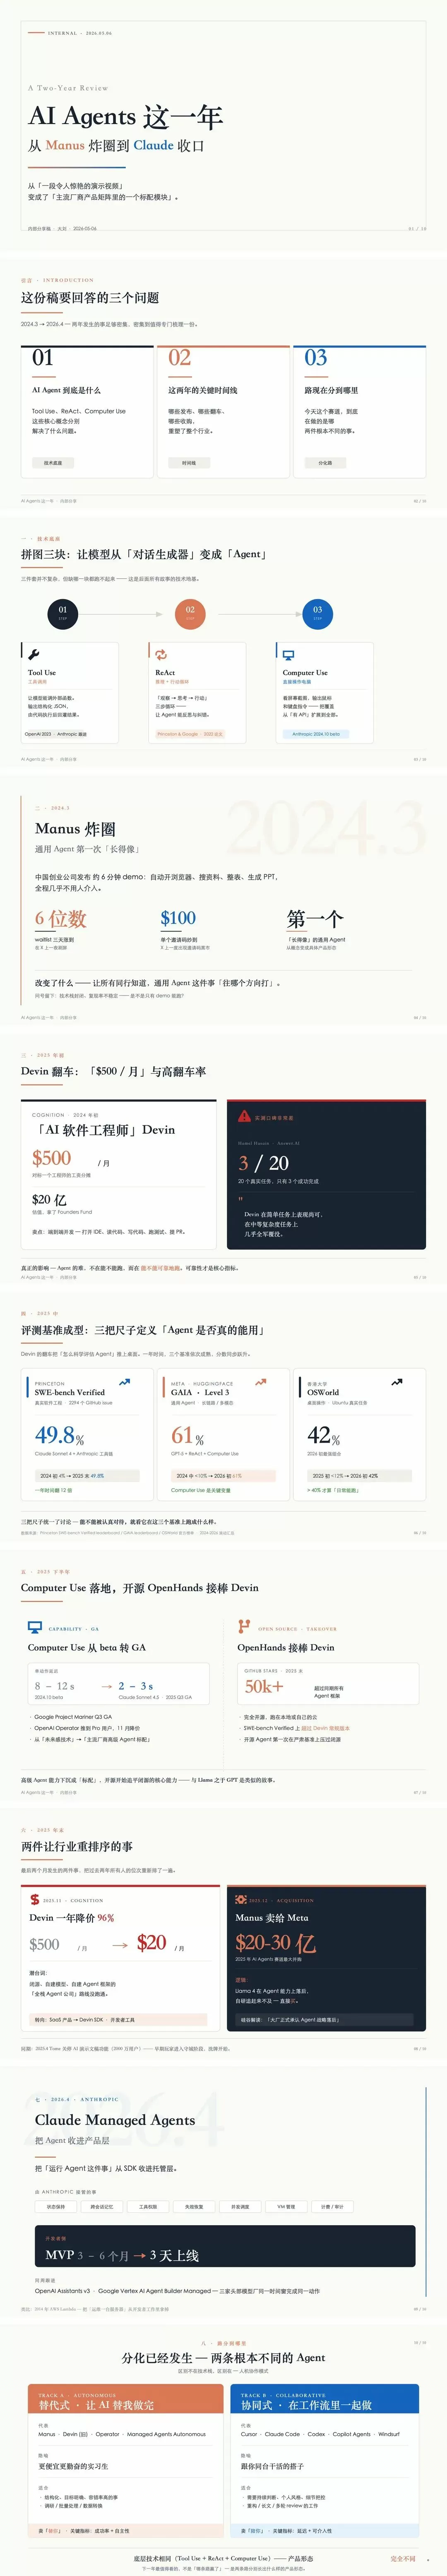447x2576 pixels.
Task: Click the fork icon beside OPEN SOURCE · TAKEOVER
Action: tap(244, 1627)
